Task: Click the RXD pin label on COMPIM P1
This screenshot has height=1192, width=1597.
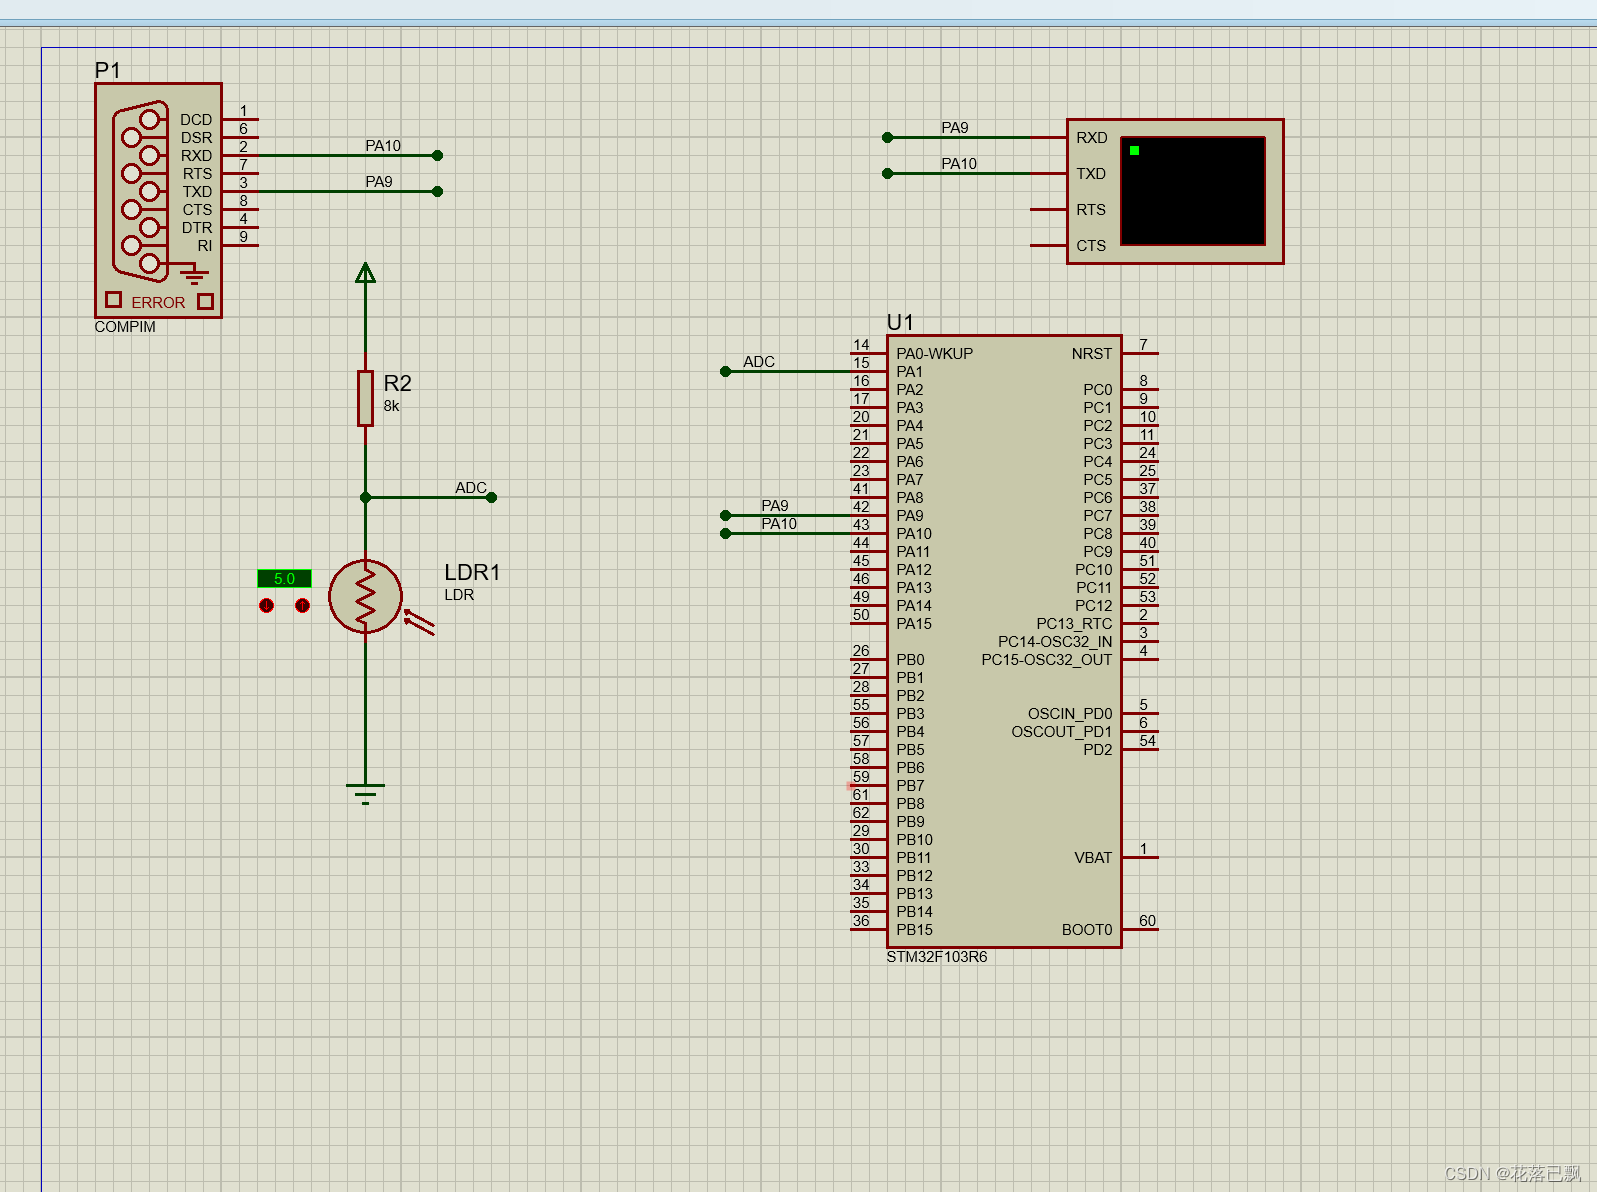Action: (197, 155)
